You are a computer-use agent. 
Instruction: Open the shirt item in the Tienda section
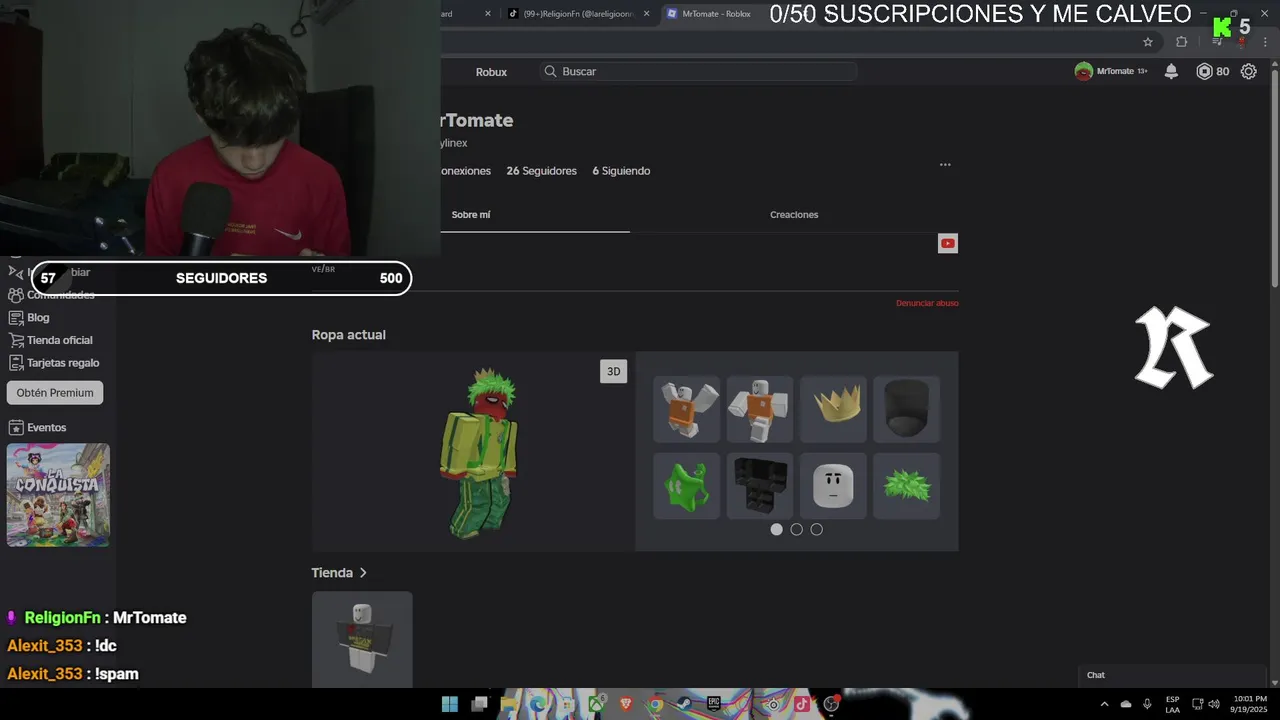362,639
